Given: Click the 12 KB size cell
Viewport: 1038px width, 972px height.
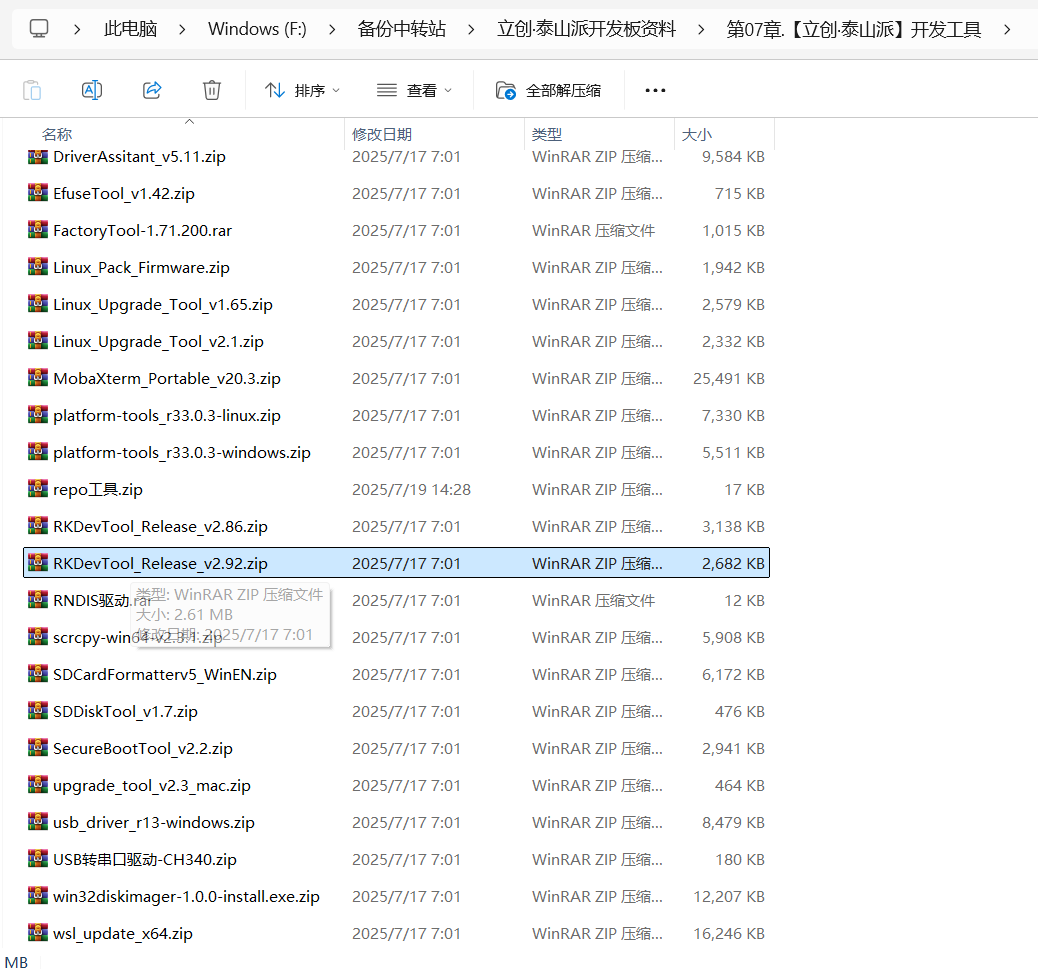Looking at the screenshot, I should coord(745,601).
